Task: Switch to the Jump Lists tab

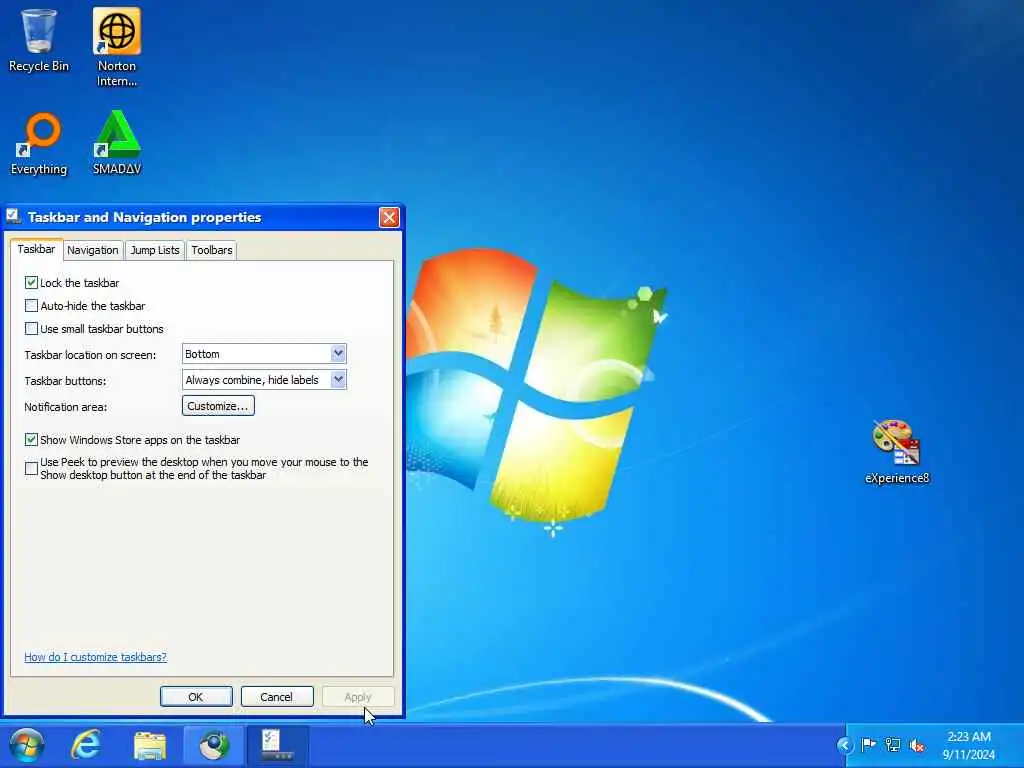Action: tap(155, 250)
